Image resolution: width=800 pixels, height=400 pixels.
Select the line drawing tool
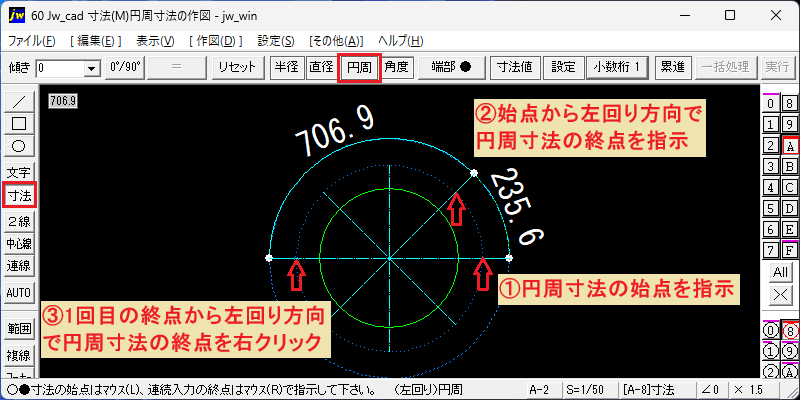point(19,102)
